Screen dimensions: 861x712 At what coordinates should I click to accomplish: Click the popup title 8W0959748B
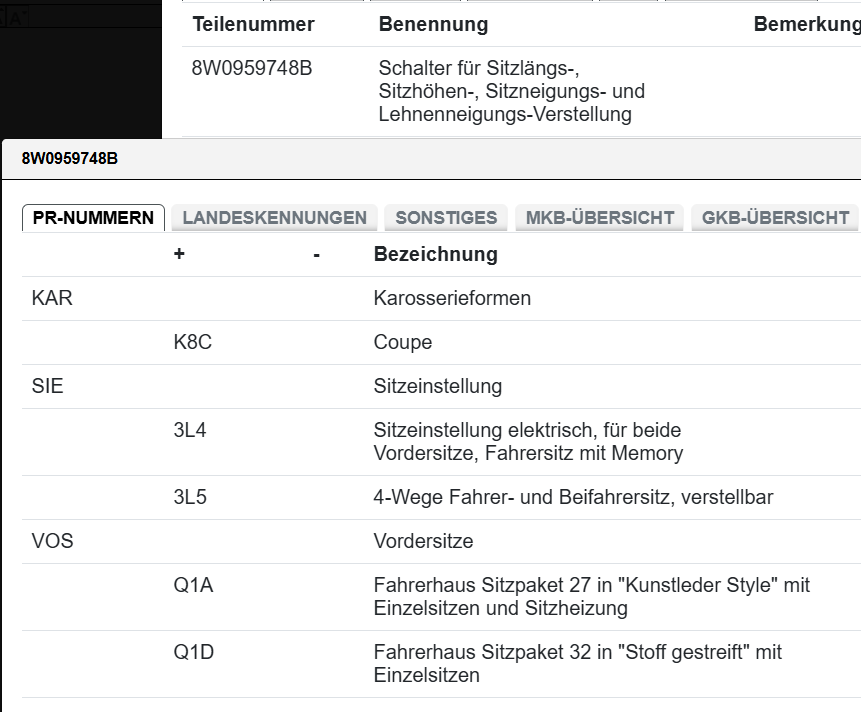pyautogui.click(x=70, y=158)
